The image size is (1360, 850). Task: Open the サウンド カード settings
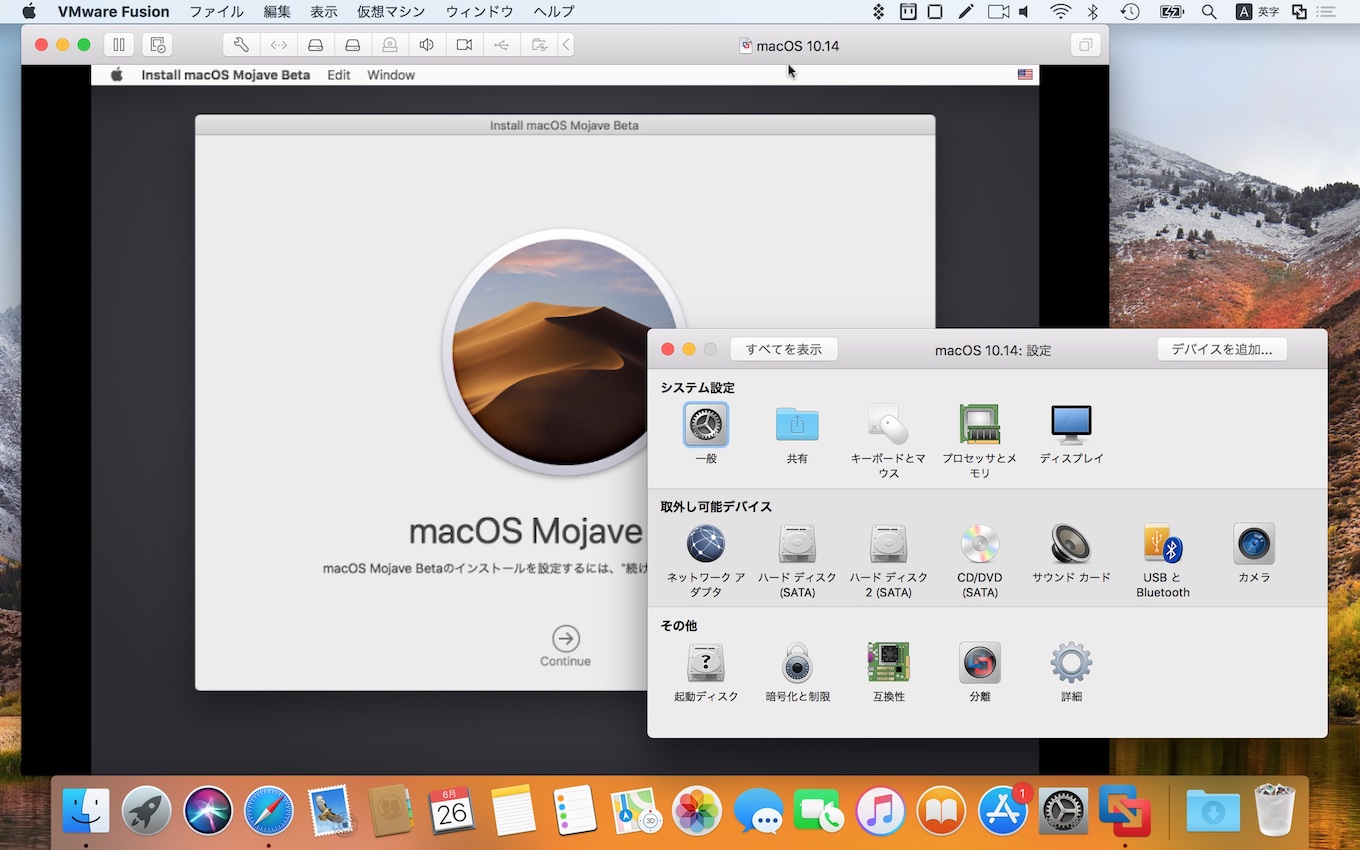click(1071, 545)
